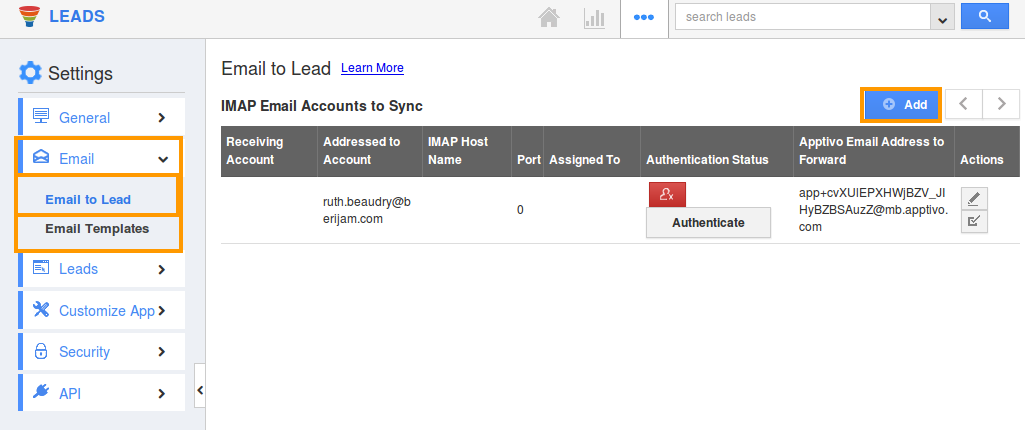Image resolution: width=1025 pixels, height=430 pixels.
Task: Collapse the Email settings section
Action: pos(99,157)
